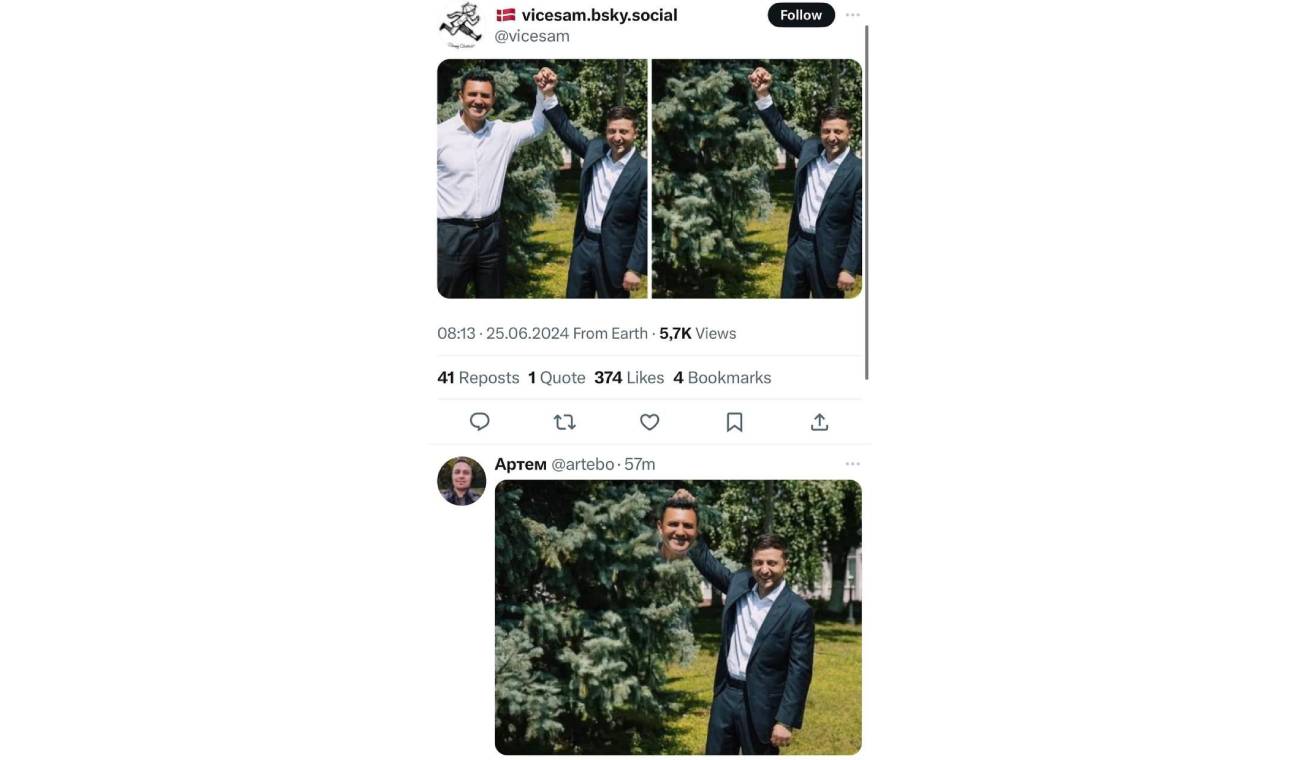
Task: Click the reply speech bubble icon
Action: (480, 422)
